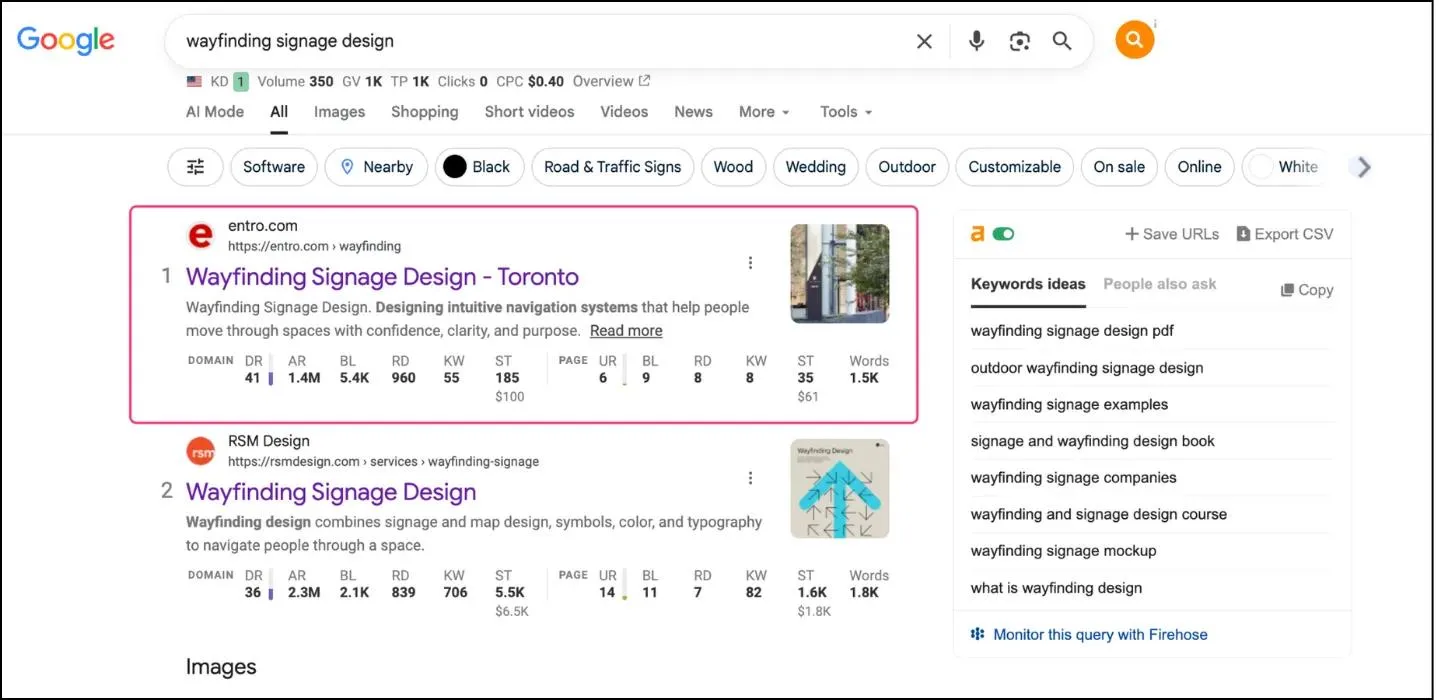The image size is (1439, 700).
Task: Click DR value 36 for RSM Design
Action: [253, 593]
